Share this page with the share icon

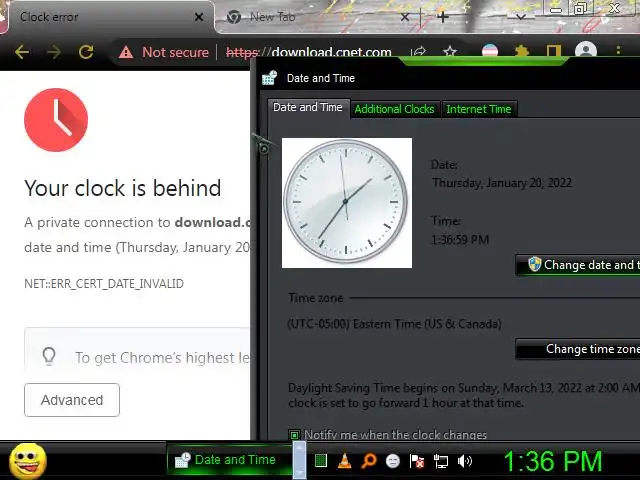tap(419, 52)
